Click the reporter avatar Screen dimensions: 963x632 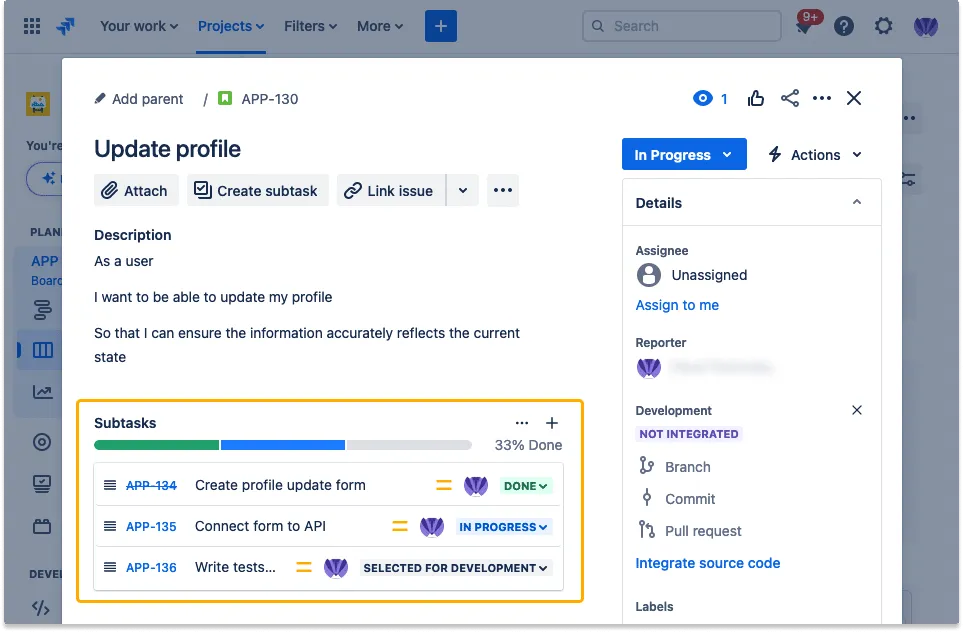coord(649,368)
